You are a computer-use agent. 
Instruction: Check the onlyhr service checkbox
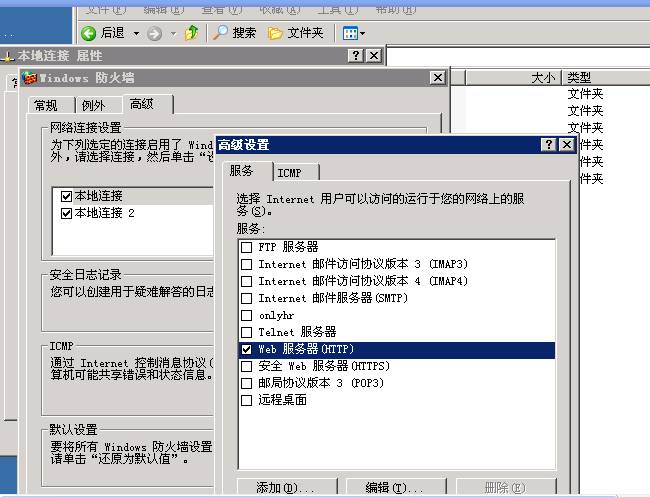click(x=247, y=315)
